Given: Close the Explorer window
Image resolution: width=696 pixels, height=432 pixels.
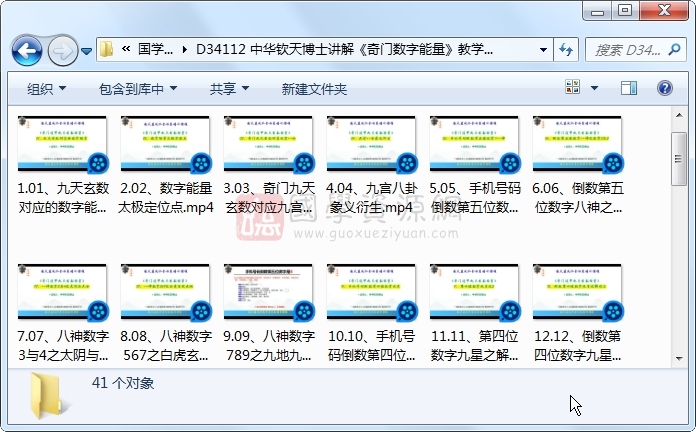Looking at the screenshot, I should point(664,11).
